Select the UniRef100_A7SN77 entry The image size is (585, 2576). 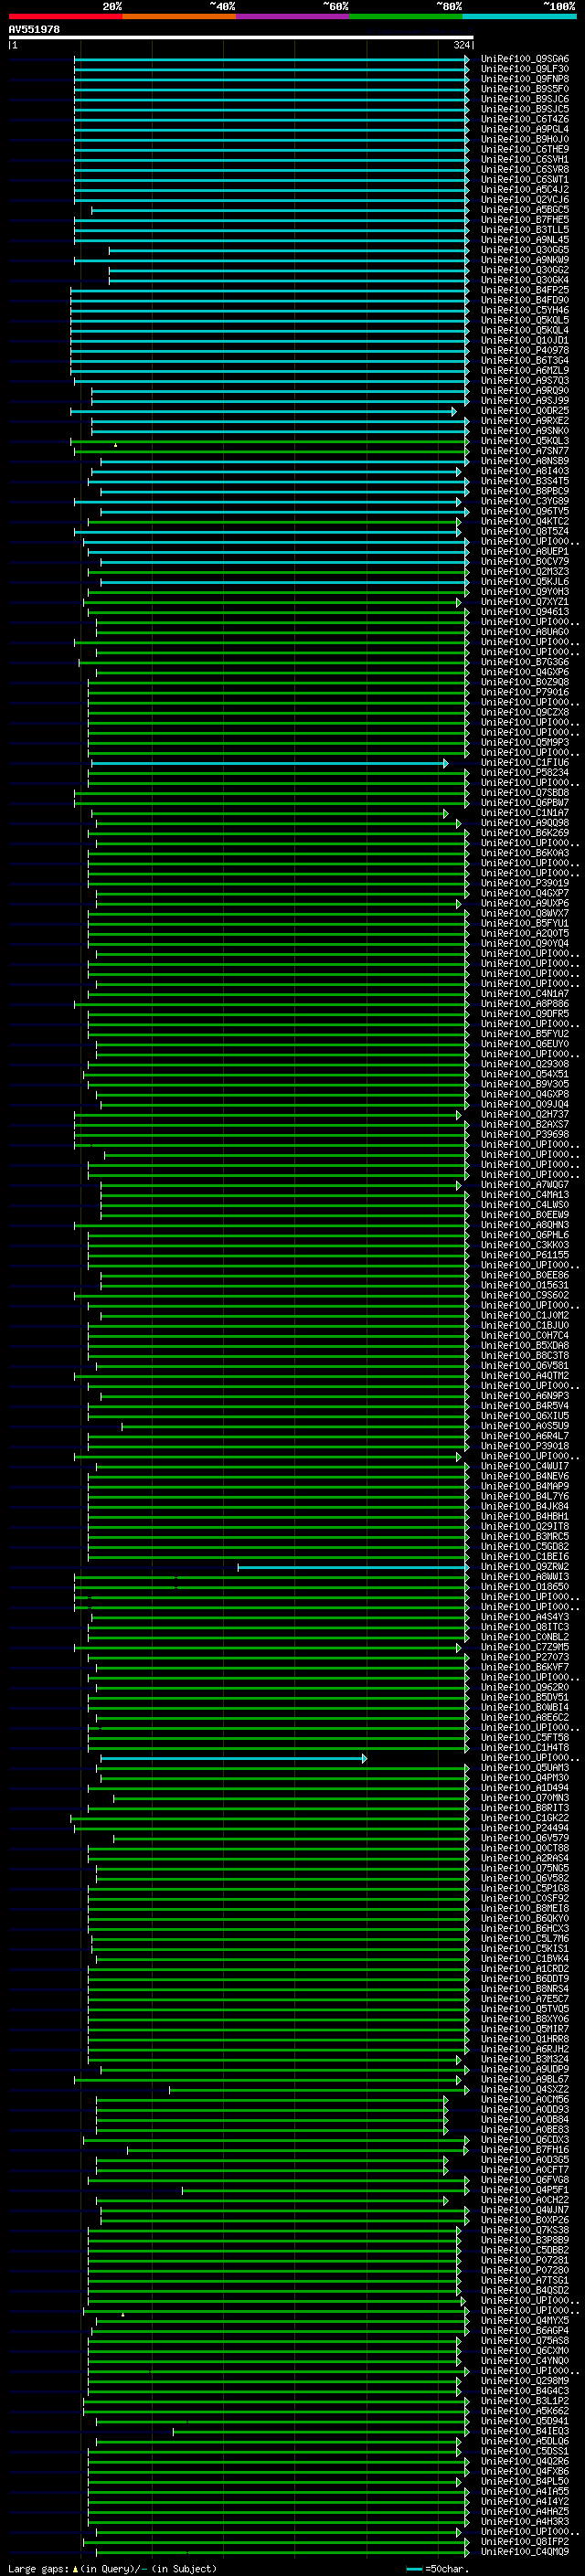[525, 451]
